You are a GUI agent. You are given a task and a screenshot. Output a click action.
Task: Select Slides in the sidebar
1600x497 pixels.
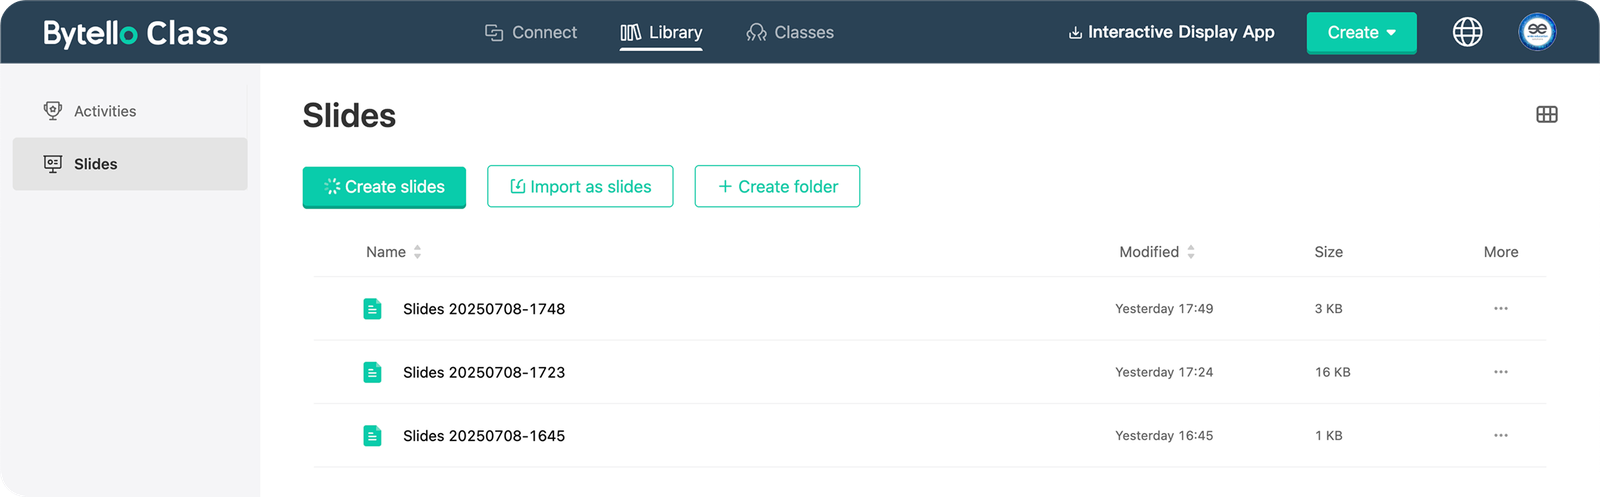(x=96, y=164)
